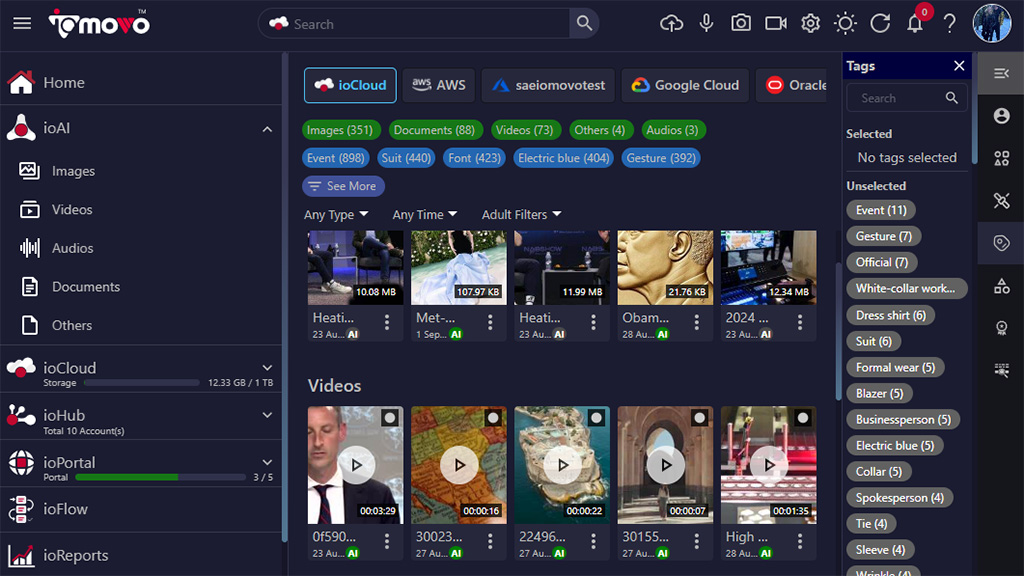Screen dimensions: 1024x576
Task: Open options menu for Met- image
Action: pos(490,322)
